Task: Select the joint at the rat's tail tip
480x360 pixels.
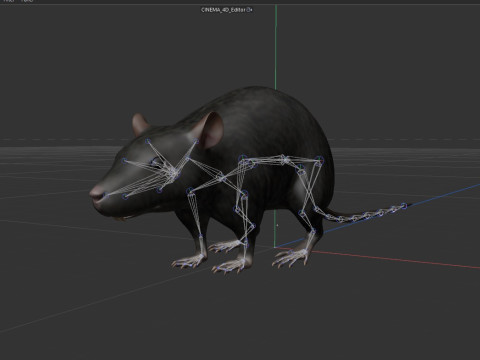Action: (x=404, y=206)
